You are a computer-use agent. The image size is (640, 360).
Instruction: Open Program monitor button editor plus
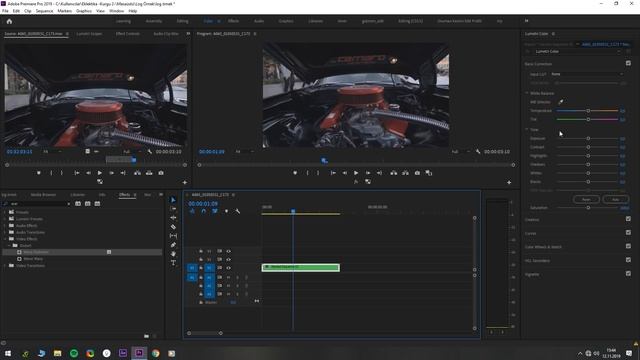(x=509, y=182)
